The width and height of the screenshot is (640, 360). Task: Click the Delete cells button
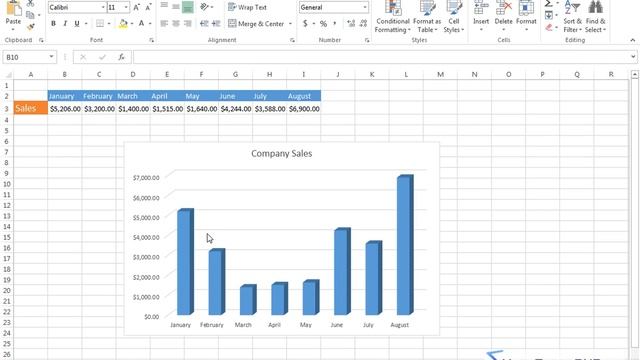pos(504,16)
